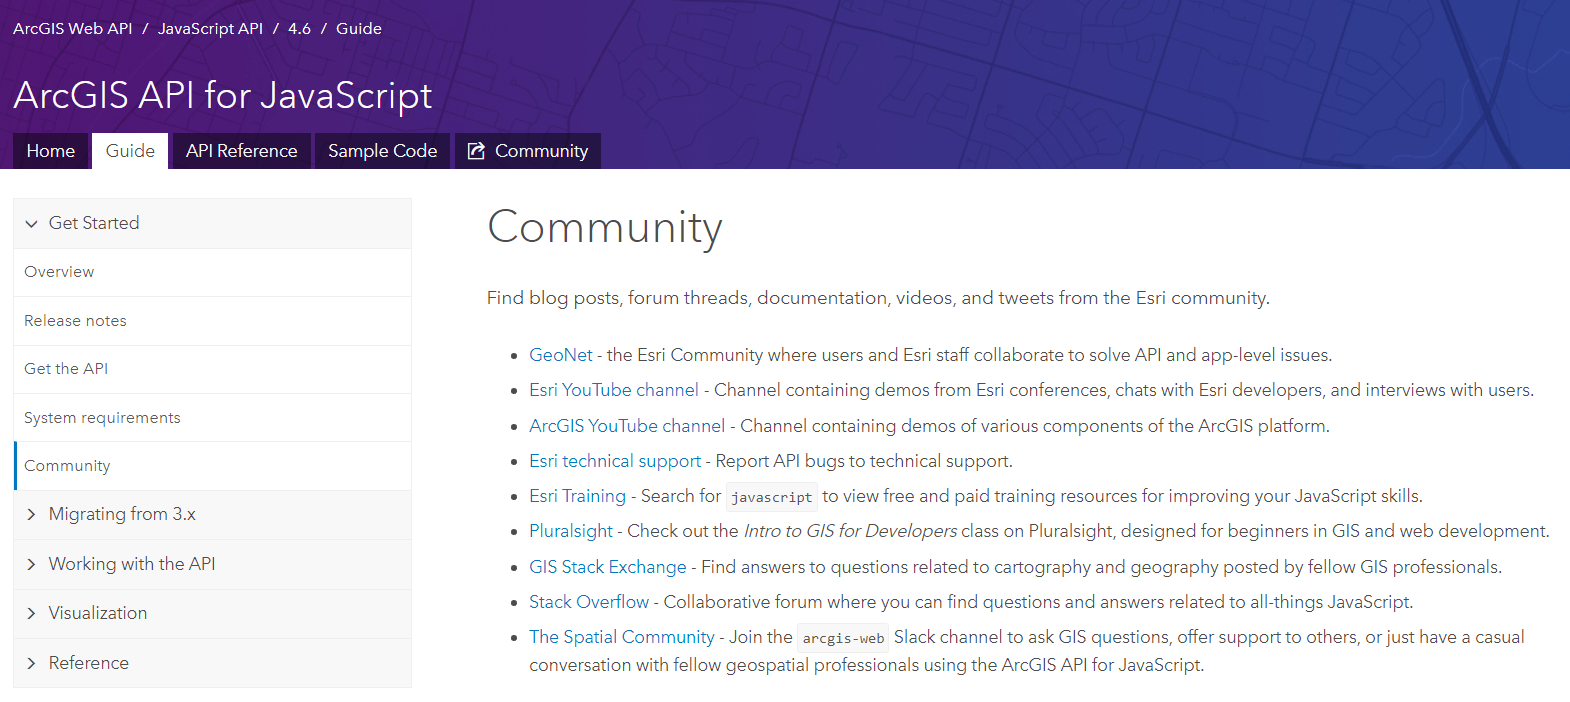Go to ArcGIS Web API breadcrumb
Viewport: 1570px width, 702px height.
click(x=73, y=29)
